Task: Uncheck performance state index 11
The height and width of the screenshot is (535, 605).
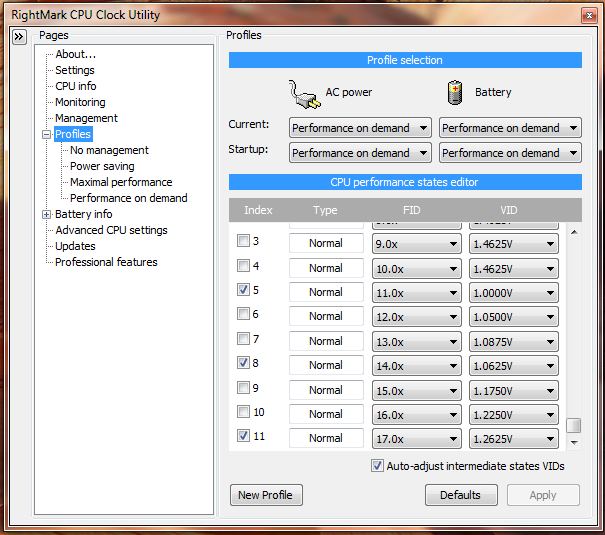Action: click(243, 436)
